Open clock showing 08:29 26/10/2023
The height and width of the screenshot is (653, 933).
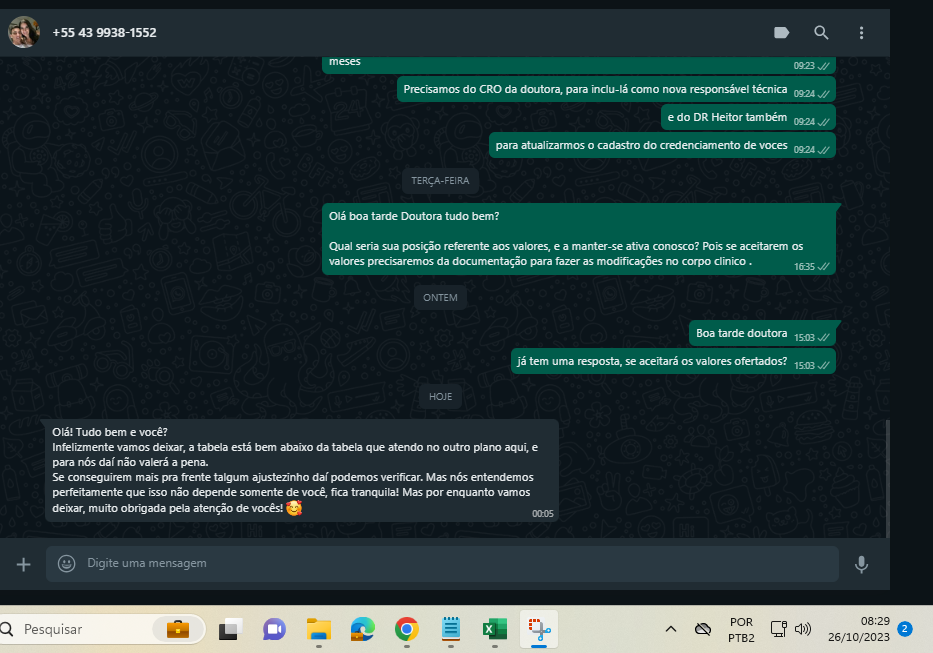click(859, 629)
